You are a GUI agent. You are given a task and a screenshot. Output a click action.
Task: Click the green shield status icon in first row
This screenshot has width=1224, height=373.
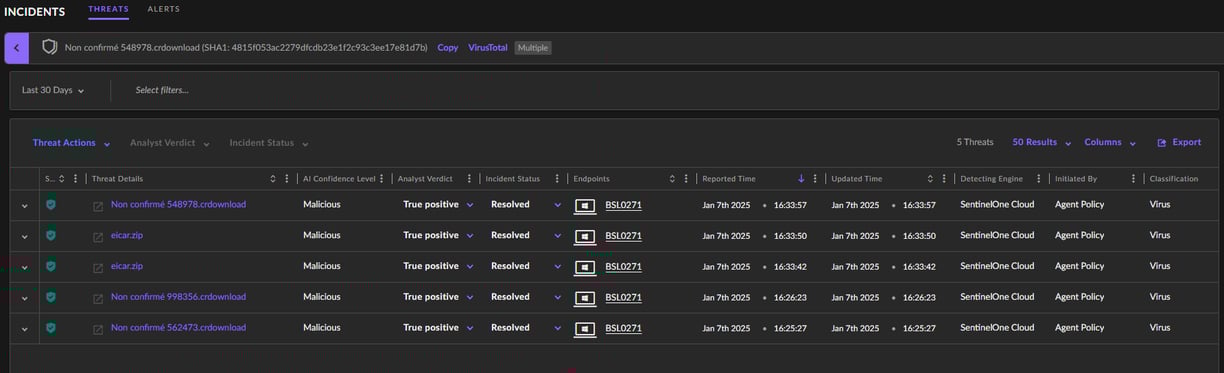[x=51, y=204]
